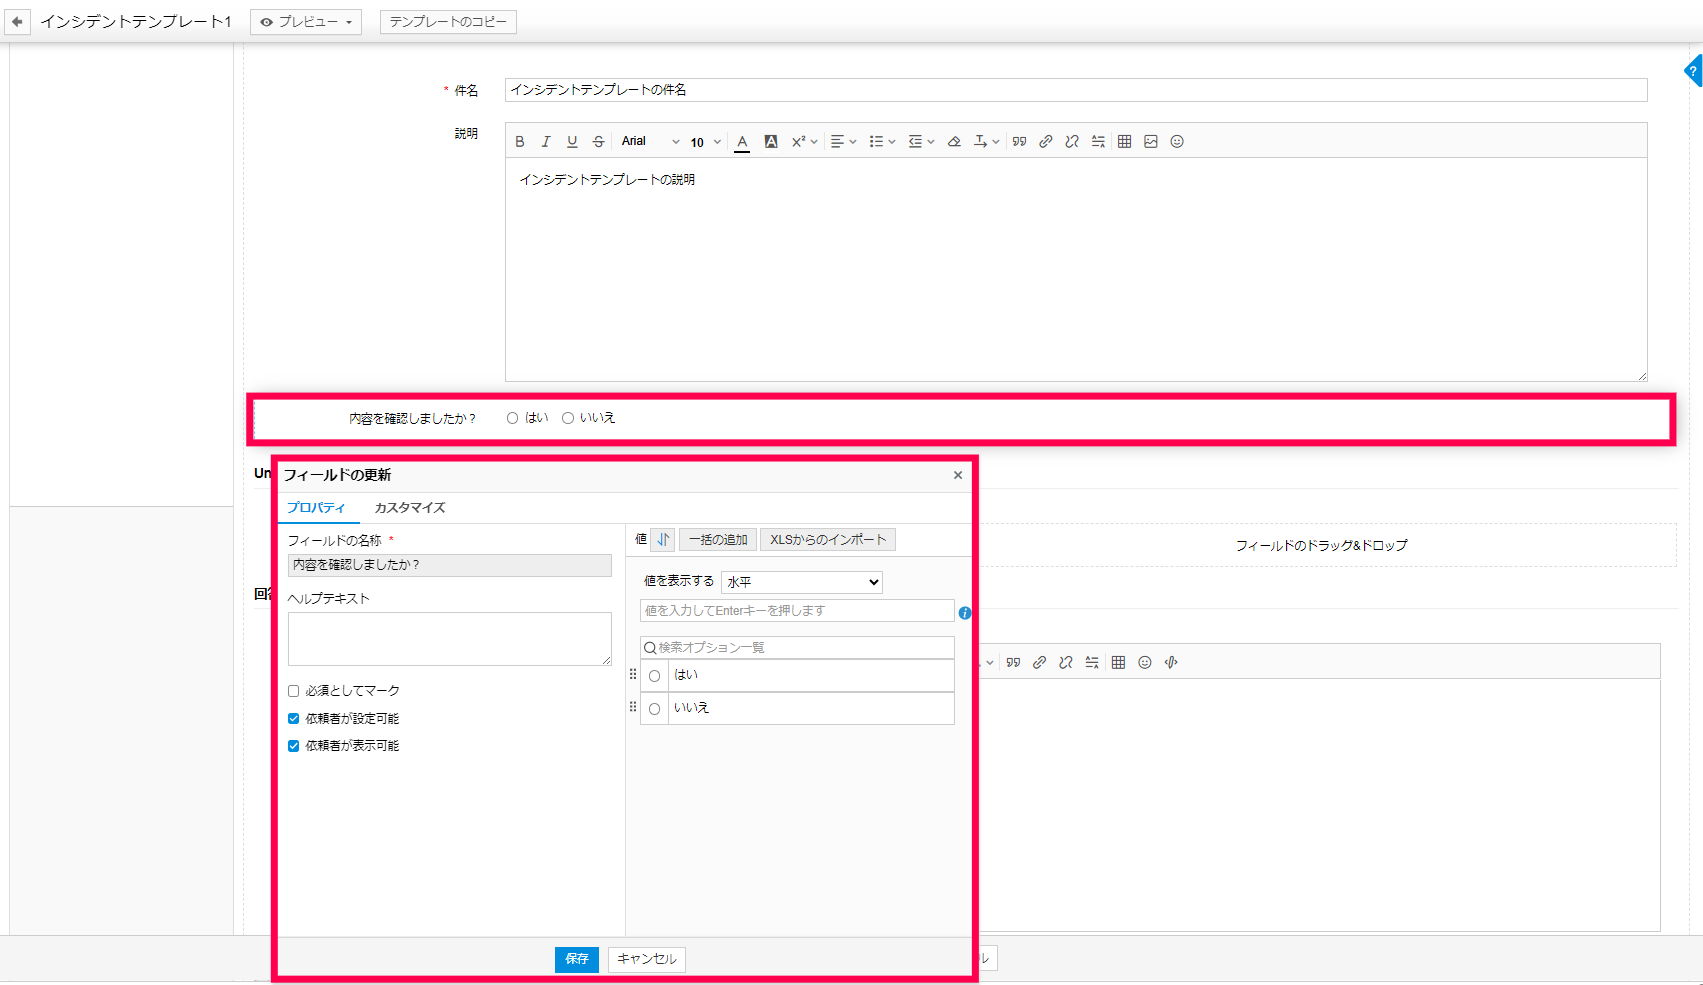This screenshot has width=1703, height=985.
Task: Click the blue info icon beside the value input
Action: tap(965, 613)
